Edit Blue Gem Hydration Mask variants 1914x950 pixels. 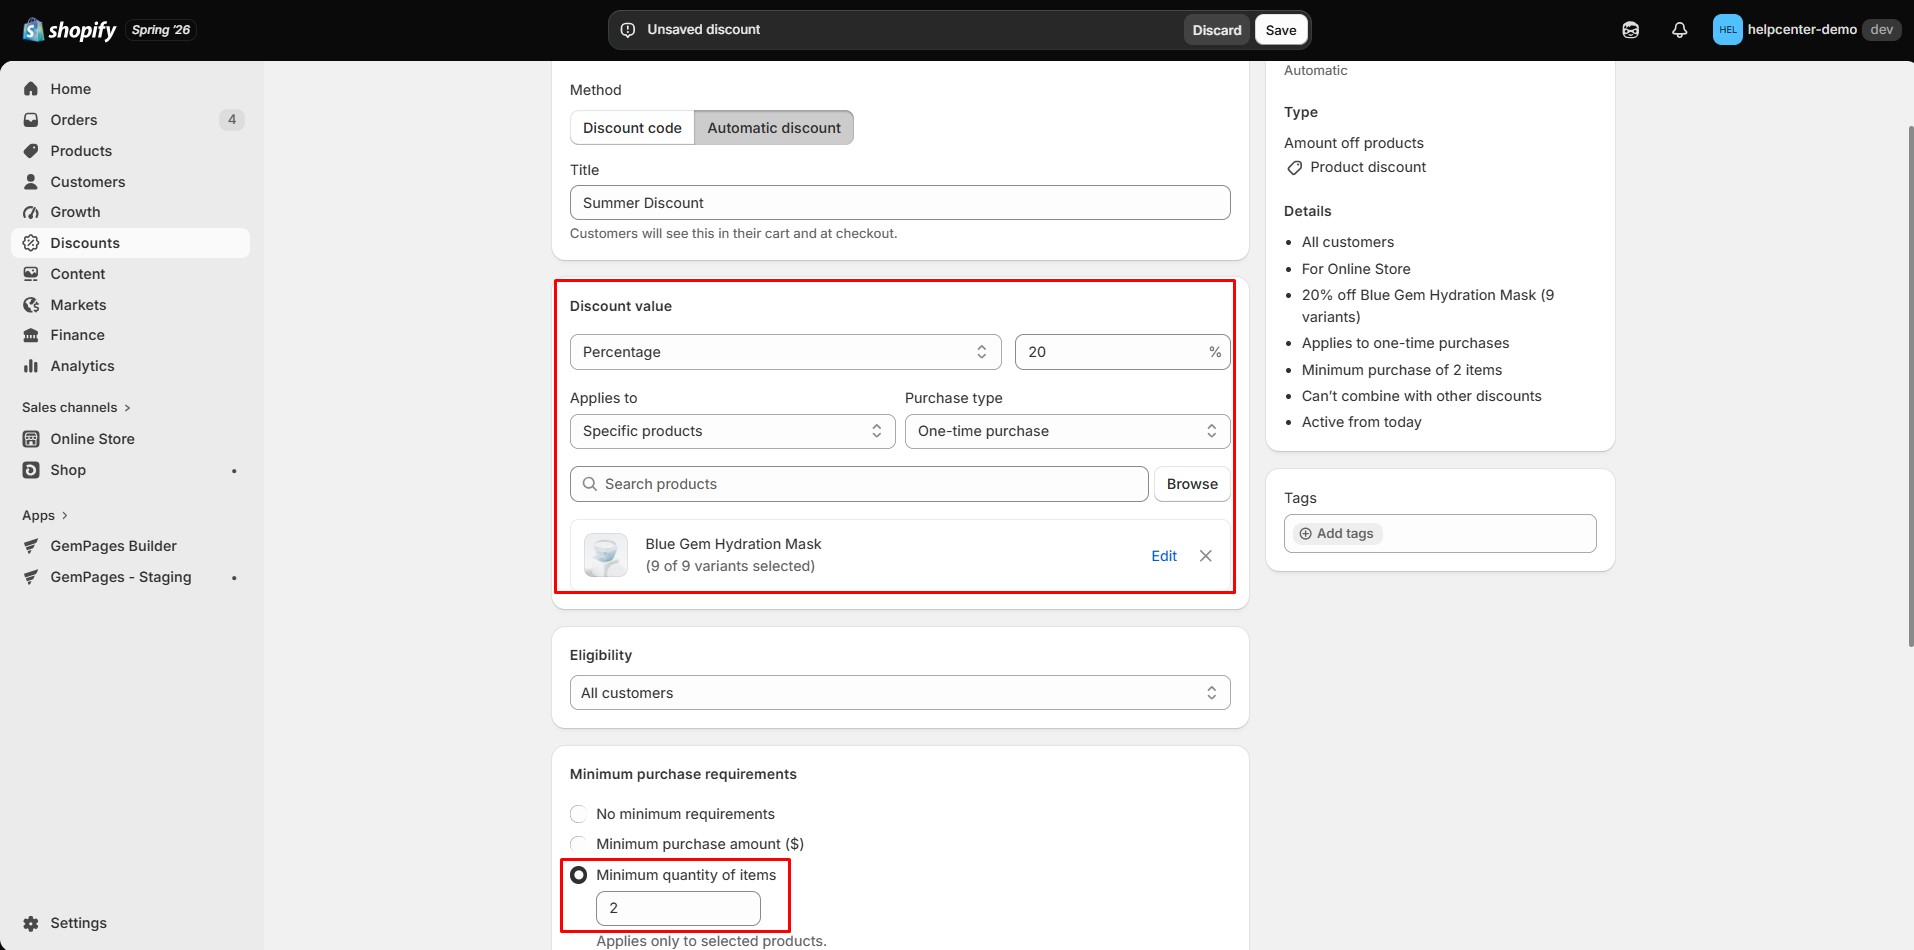coord(1164,556)
